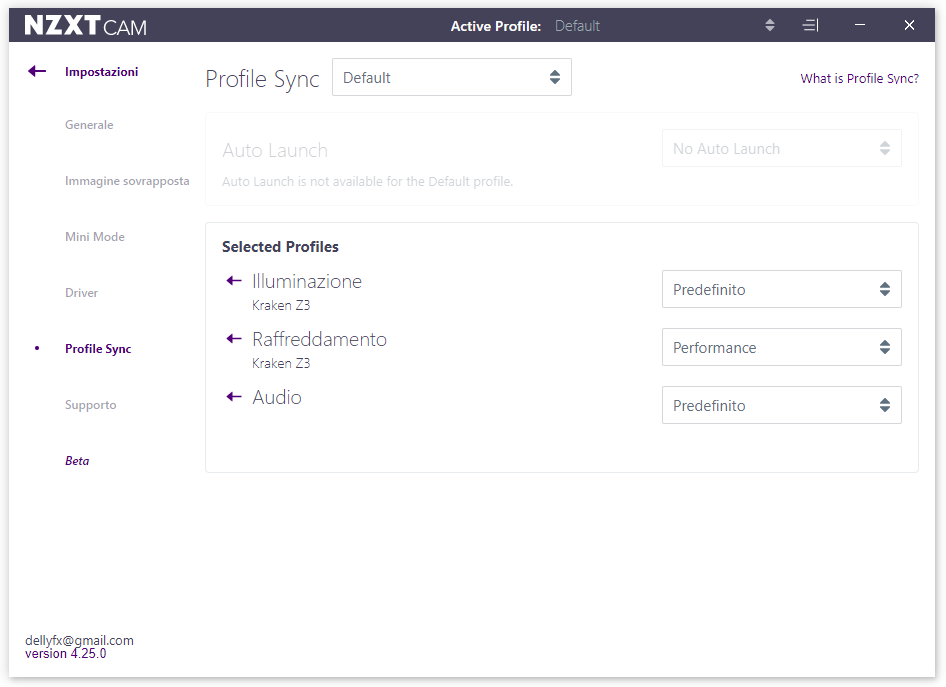This screenshot has height=687, width=946.
Task: Click the 'What is Profile Sync?' link
Action: tap(859, 78)
